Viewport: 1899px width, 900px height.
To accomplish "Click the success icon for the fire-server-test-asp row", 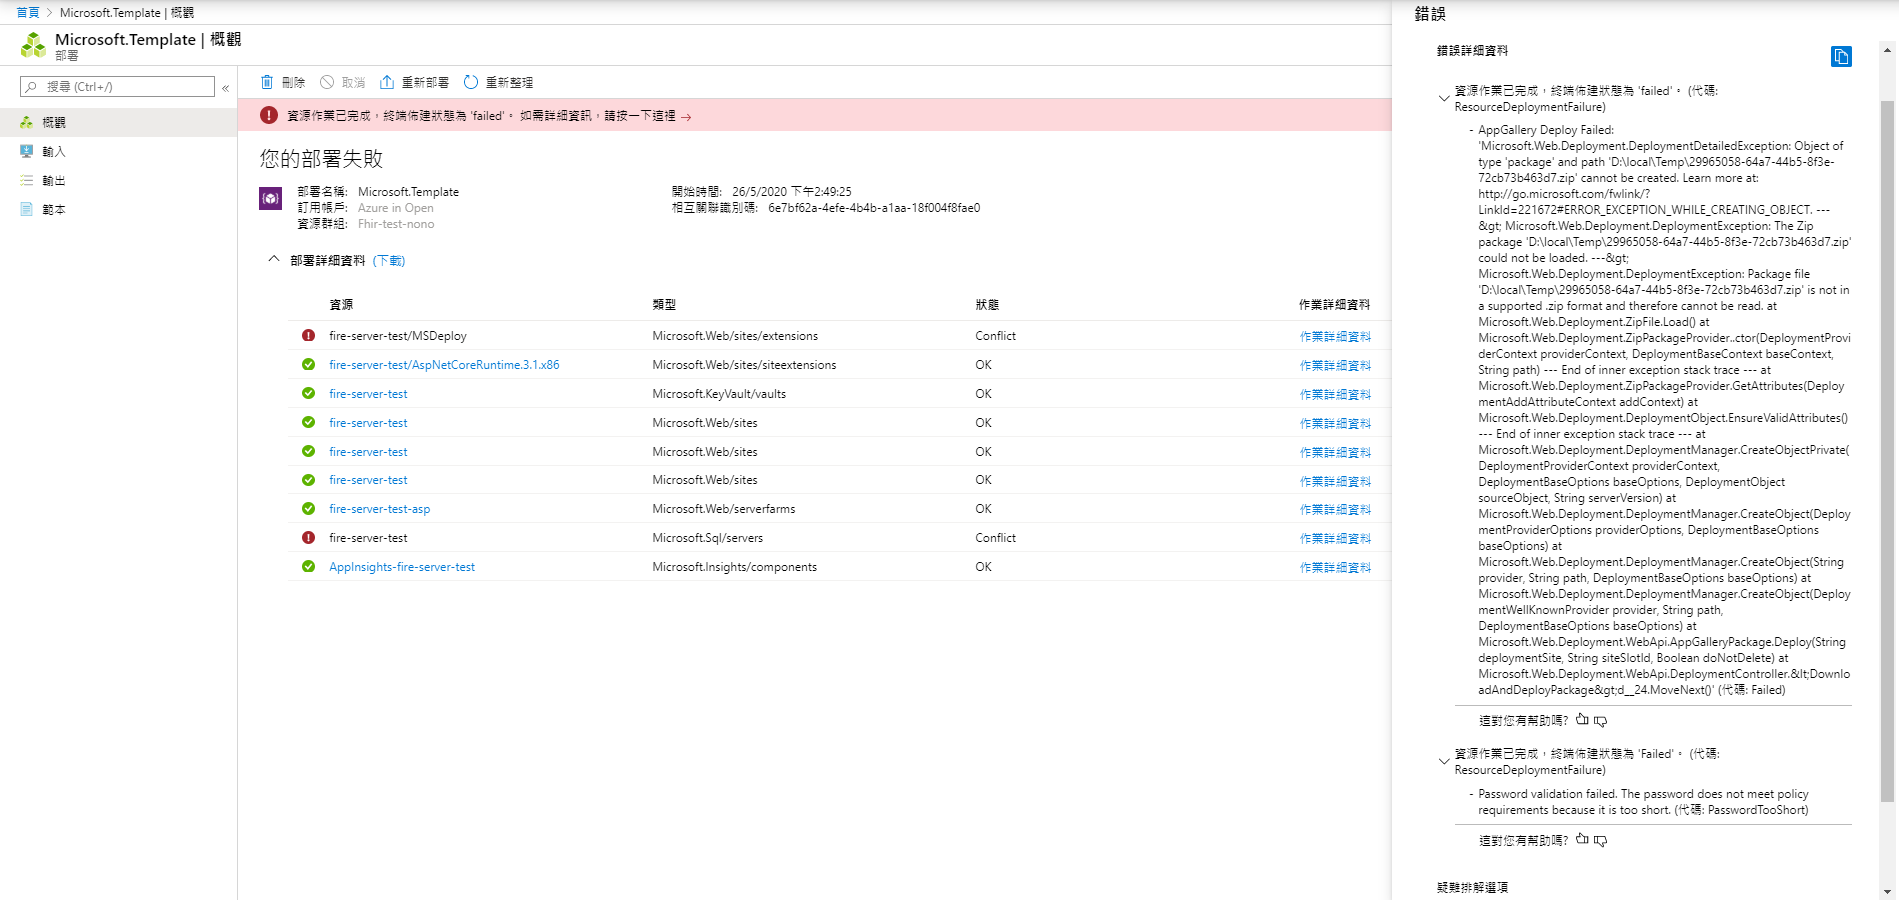I will [309, 509].
